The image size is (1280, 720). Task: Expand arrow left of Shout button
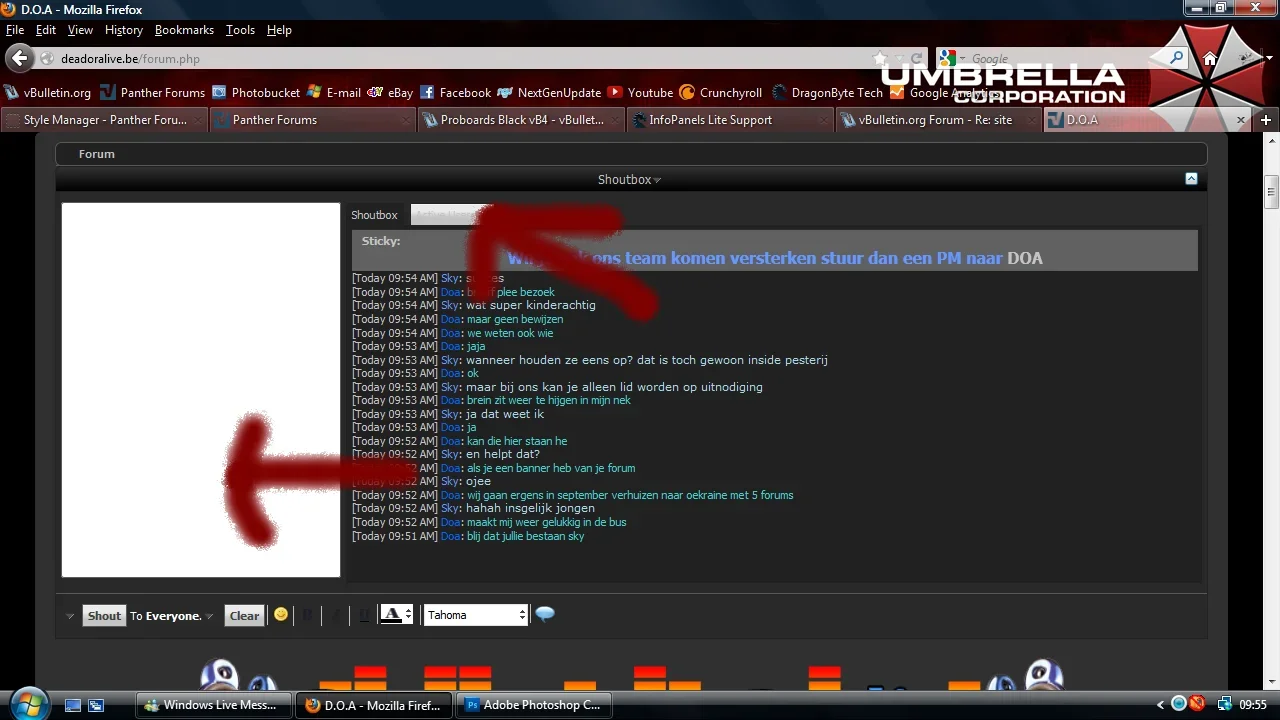click(70, 616)
